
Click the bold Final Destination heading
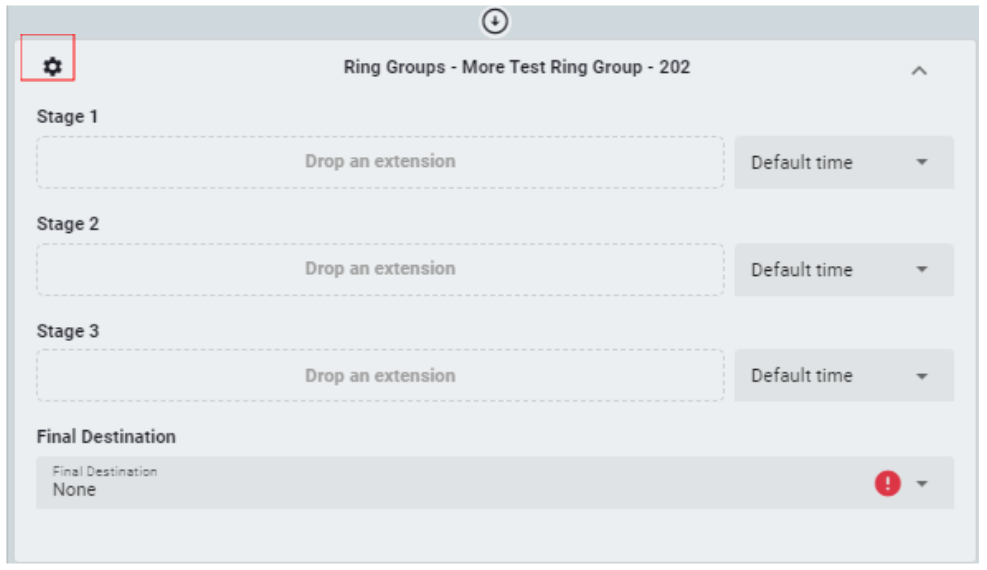pyautogui.click(x=106, y=437)
